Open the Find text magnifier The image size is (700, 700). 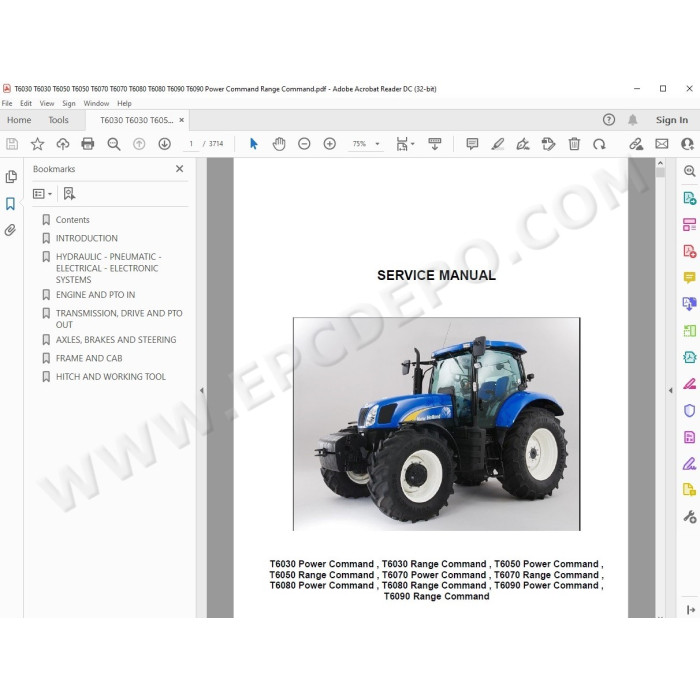(x=114, y=144)
